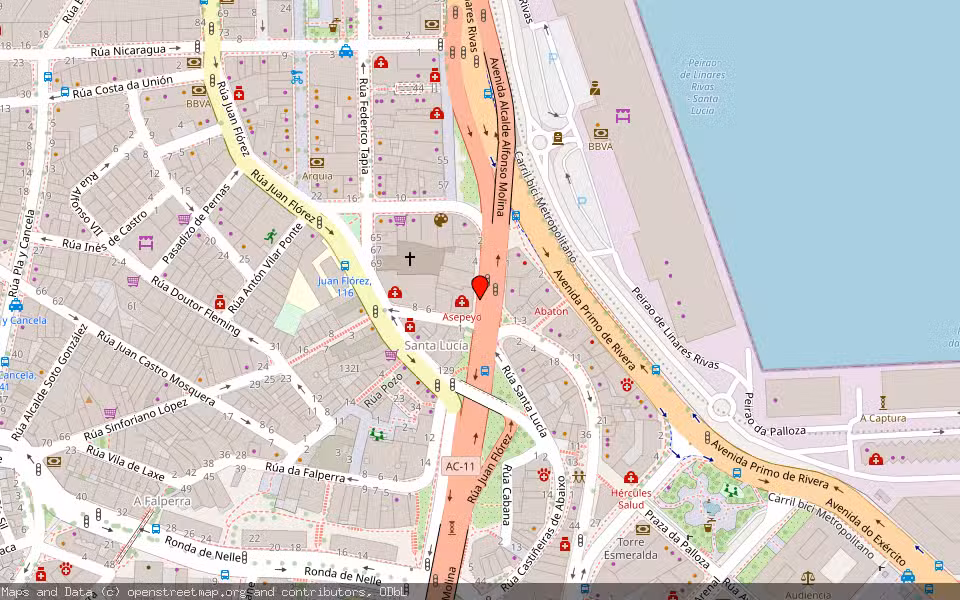Click the AC-11 road shield label
This screenshot has width=960, height=600.
point(460,466)
